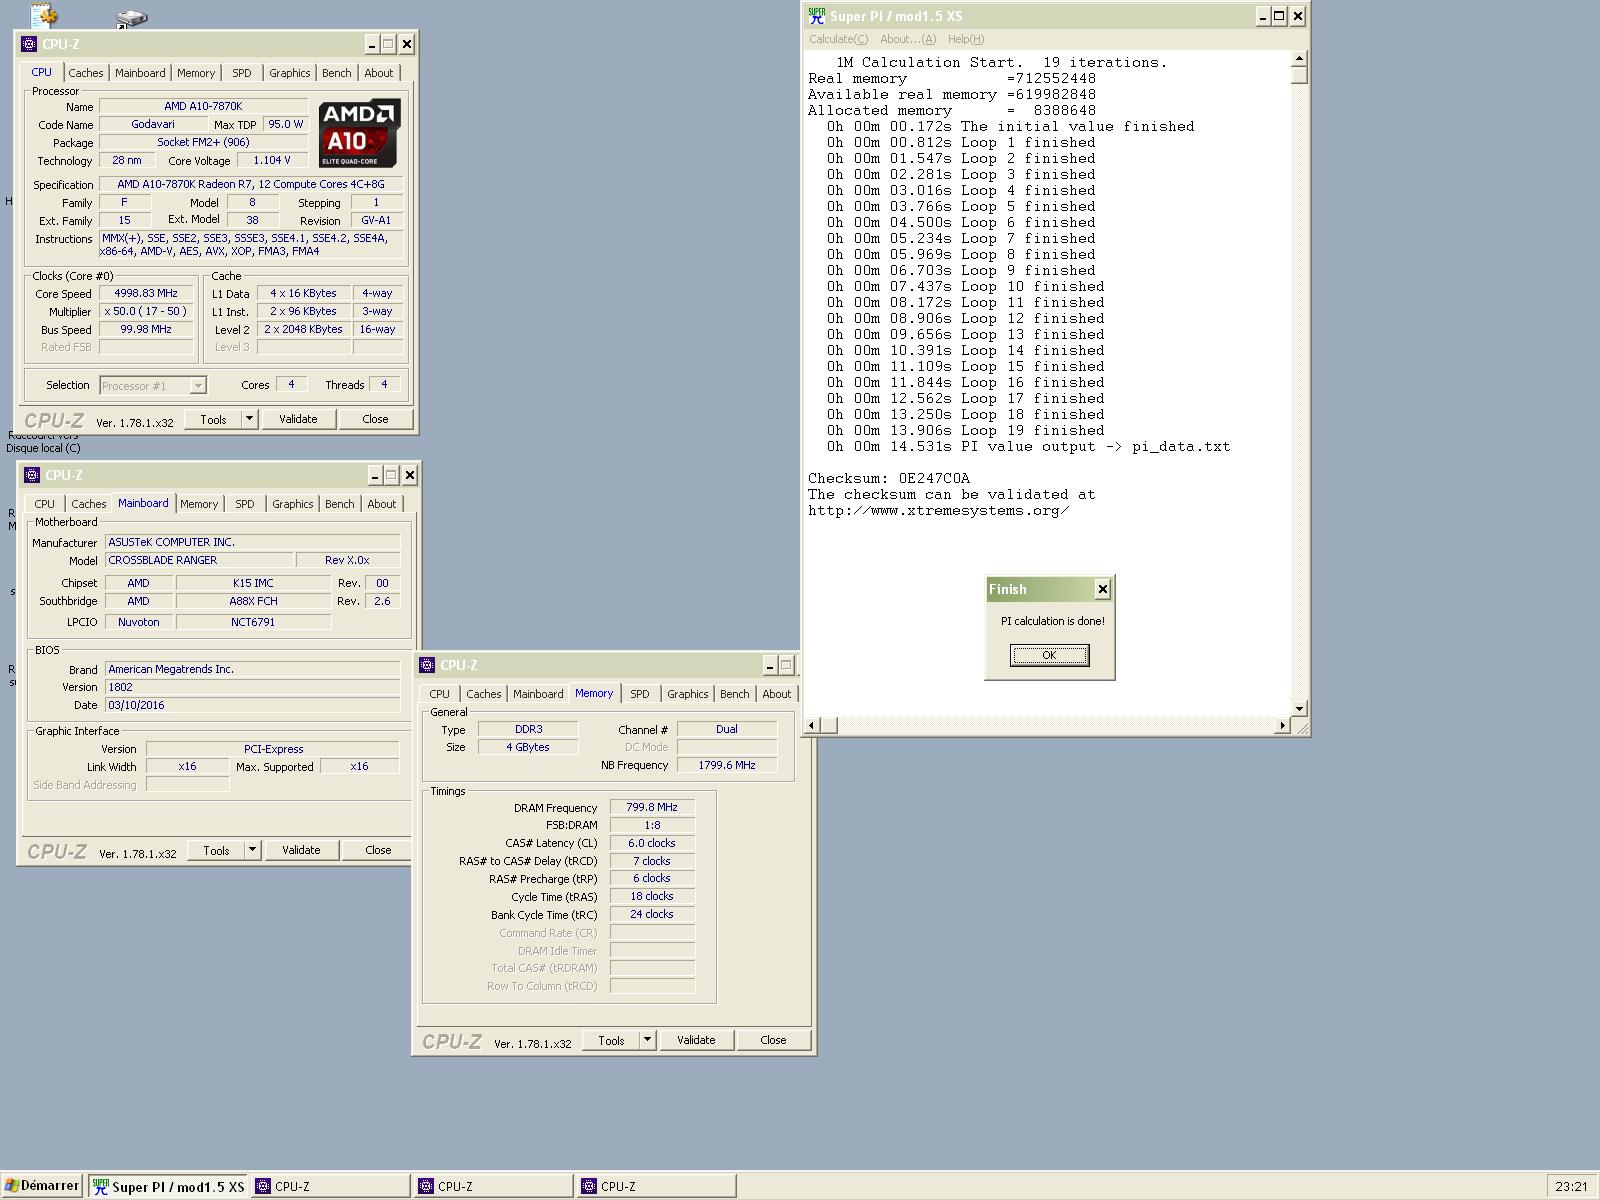The width and height of the screenshot is (1600, 1200).
Task: Click the checksum line 0E247C0A in Super PI
Action: [x=889, y=478]
